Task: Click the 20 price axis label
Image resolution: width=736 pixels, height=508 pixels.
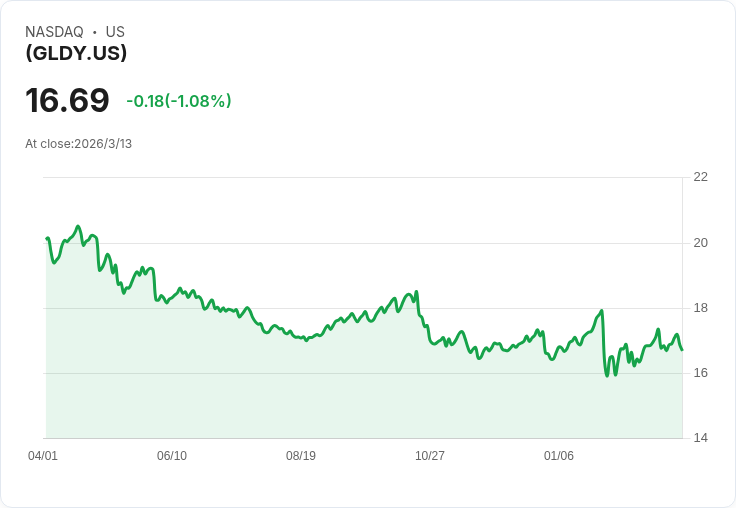Action: tap(700, 243)
